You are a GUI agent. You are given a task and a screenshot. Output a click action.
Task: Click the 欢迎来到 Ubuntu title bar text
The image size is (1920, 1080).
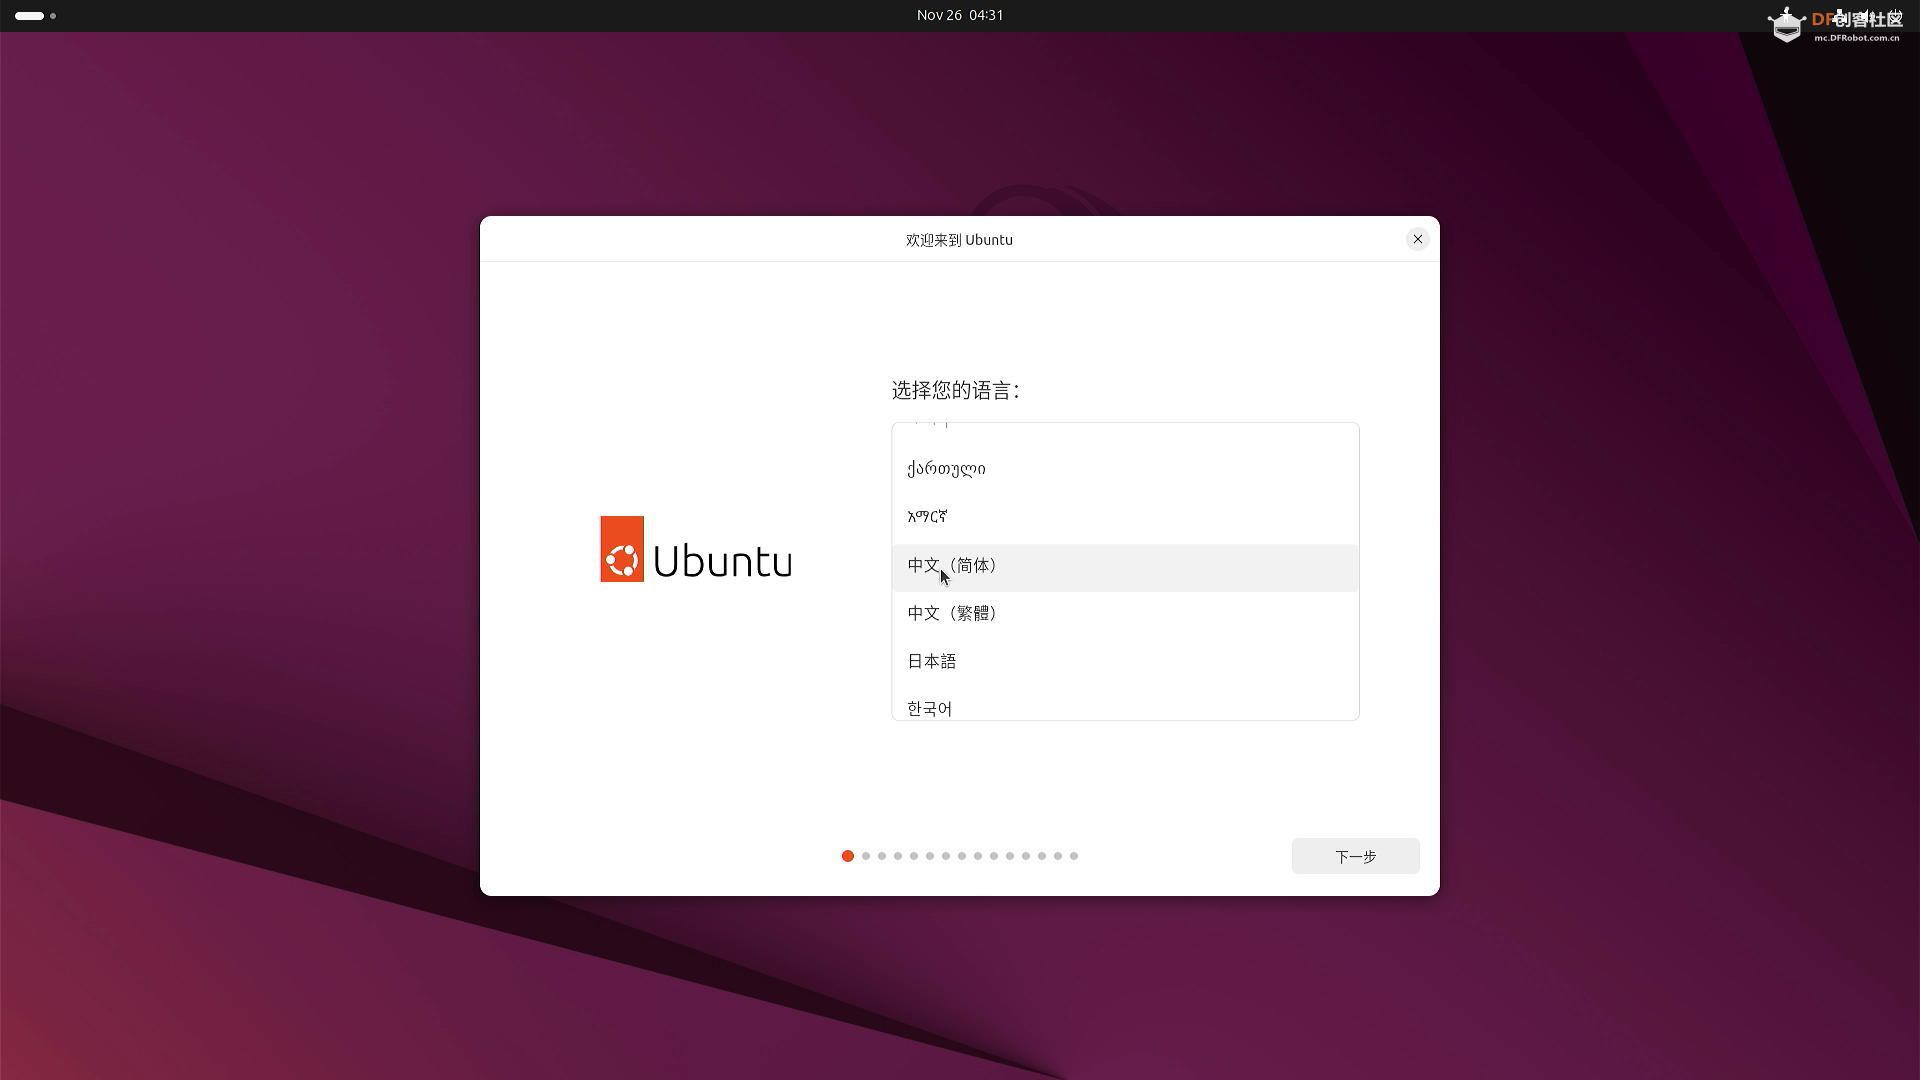[x=959, y=240]
